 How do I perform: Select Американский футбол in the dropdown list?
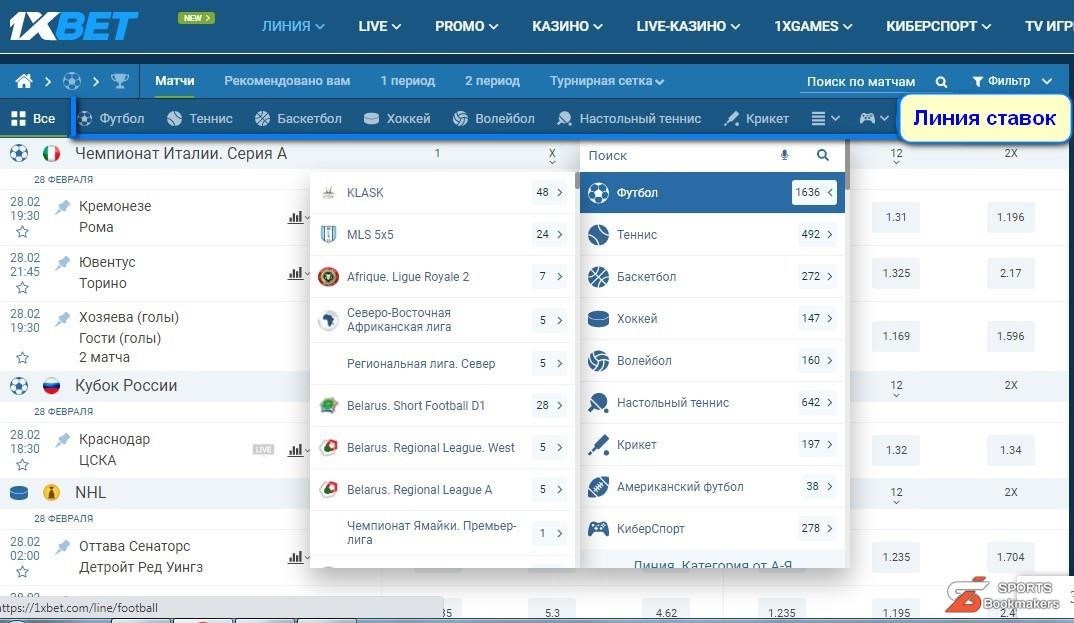(712, 487)
